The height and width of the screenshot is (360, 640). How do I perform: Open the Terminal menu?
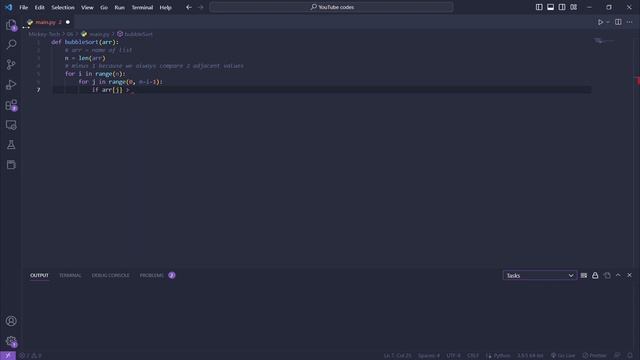pos(142,7)
